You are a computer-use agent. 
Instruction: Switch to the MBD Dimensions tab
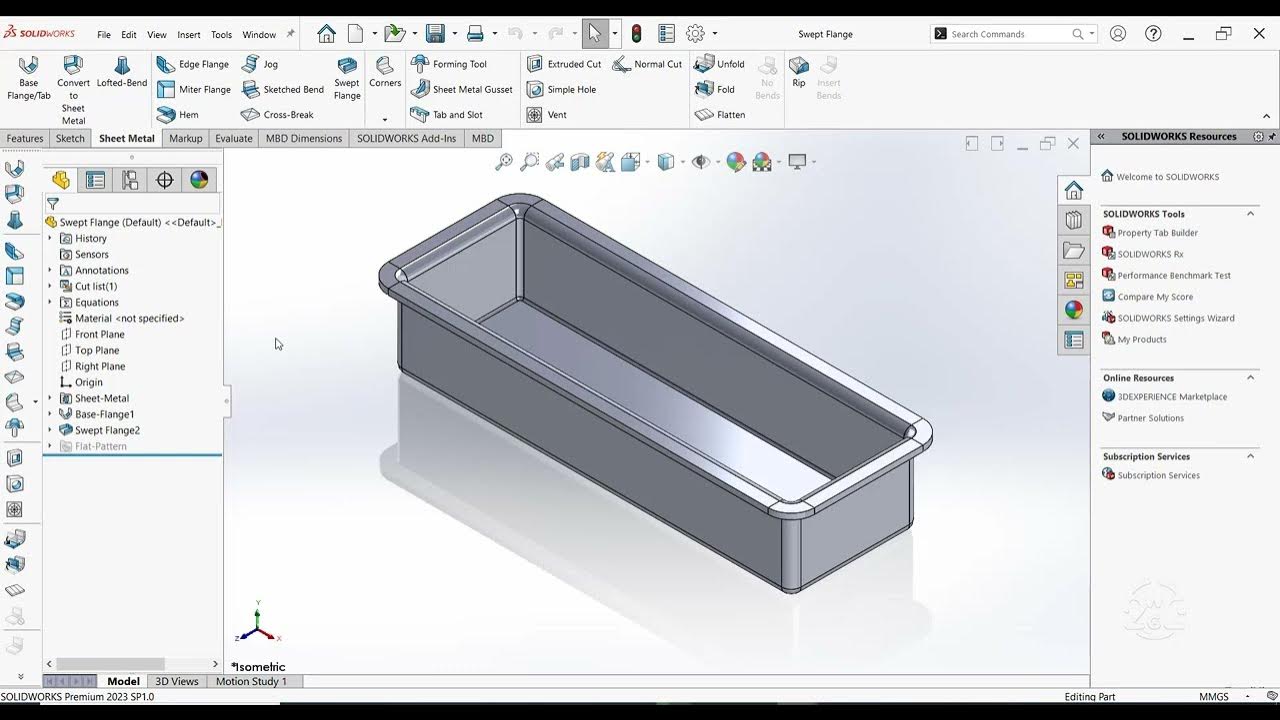coord(304,139)
